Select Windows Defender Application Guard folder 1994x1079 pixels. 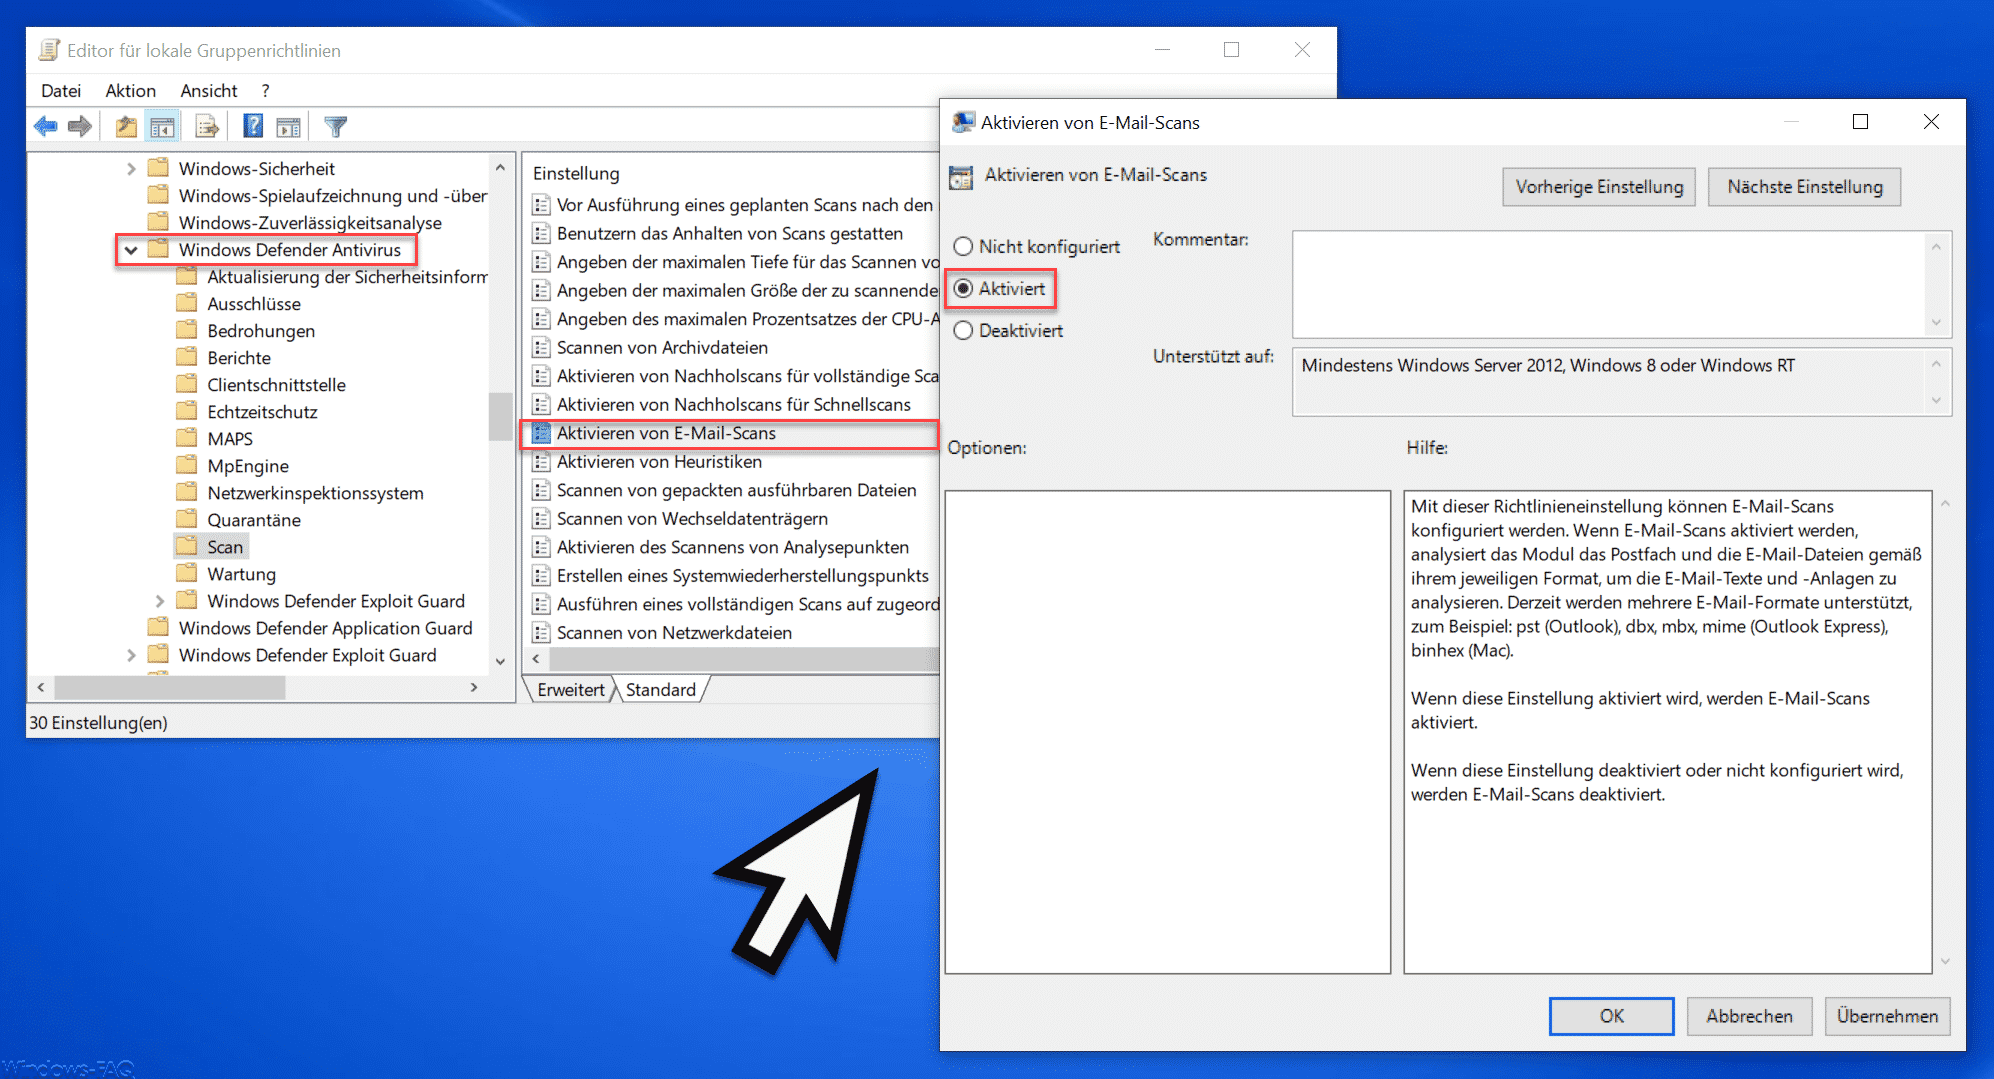(325, 627)
